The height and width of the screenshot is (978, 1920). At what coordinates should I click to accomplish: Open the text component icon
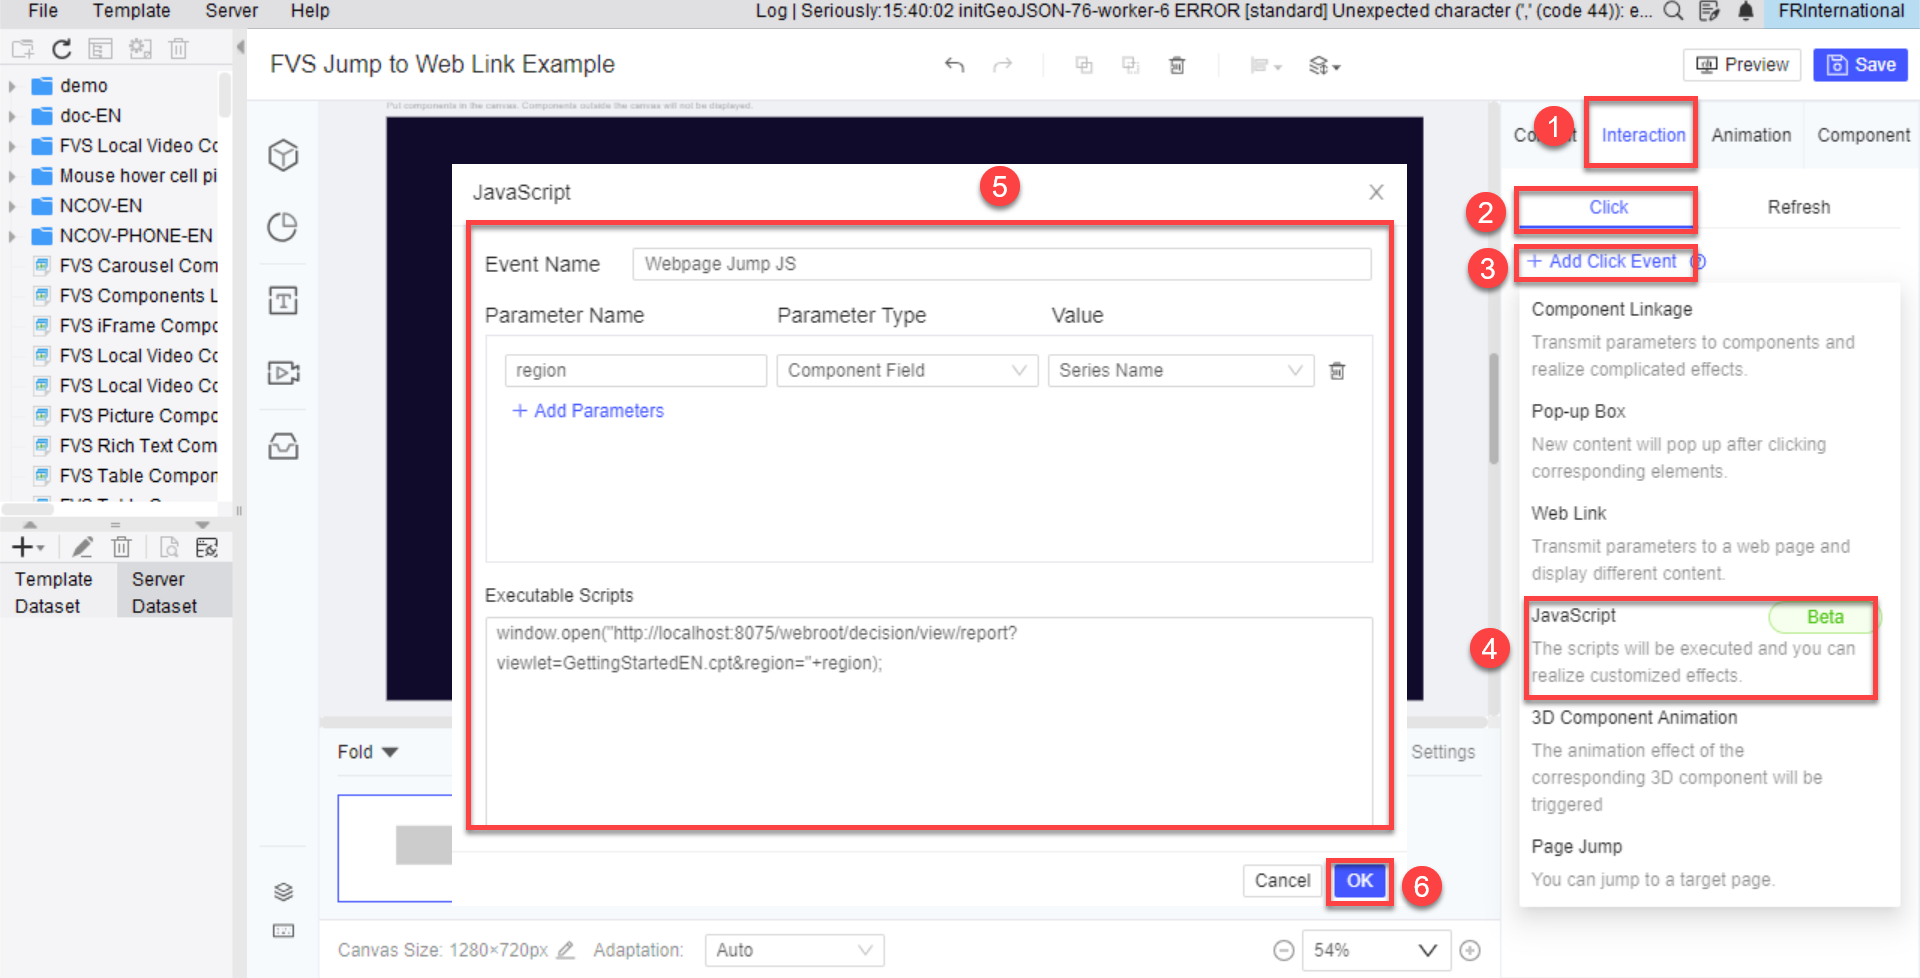pyautogui.click(x=283, y=300)
